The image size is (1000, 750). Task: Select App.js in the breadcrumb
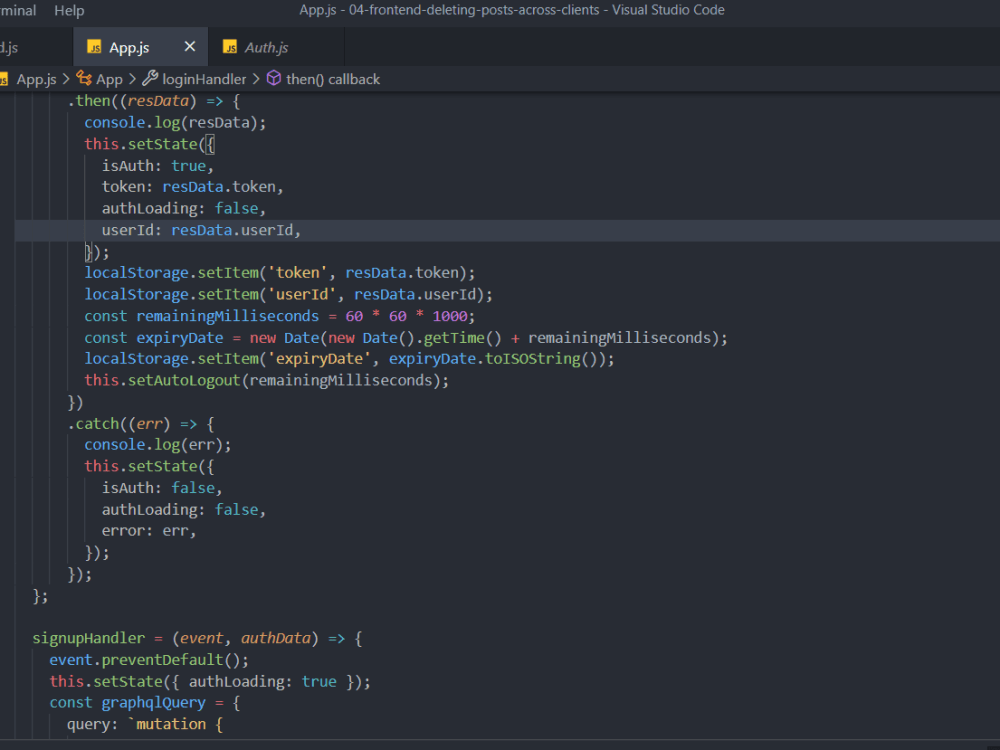coord(36,79)
